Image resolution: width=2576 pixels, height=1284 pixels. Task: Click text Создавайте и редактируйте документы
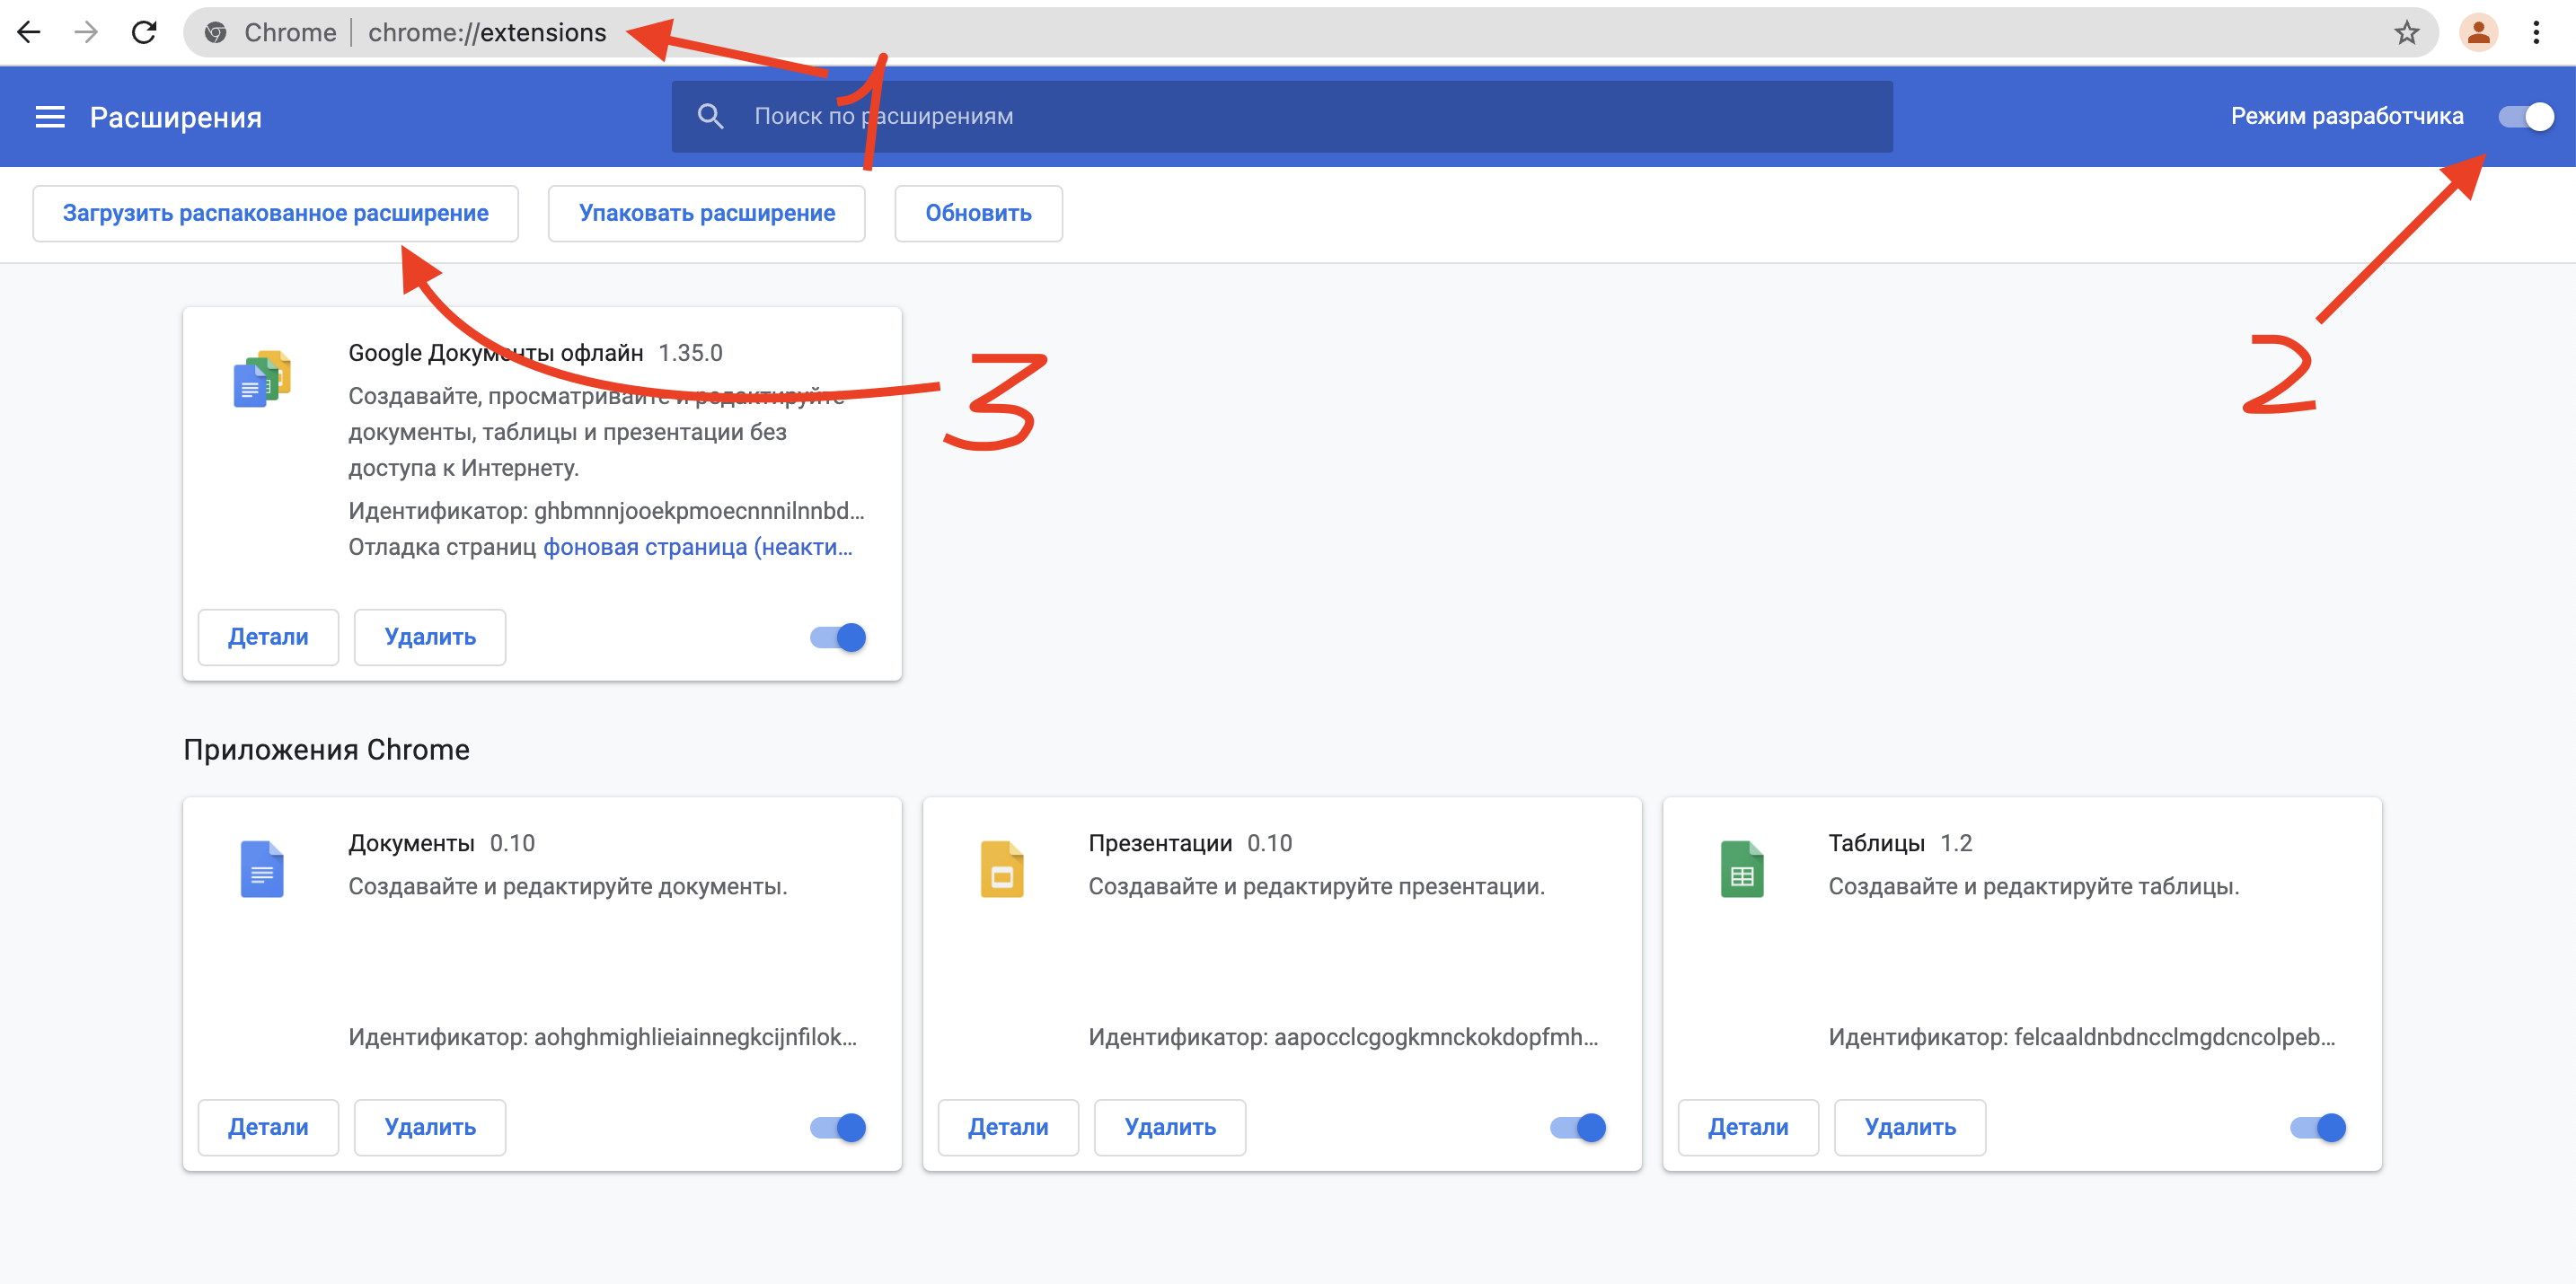point(568,886)
